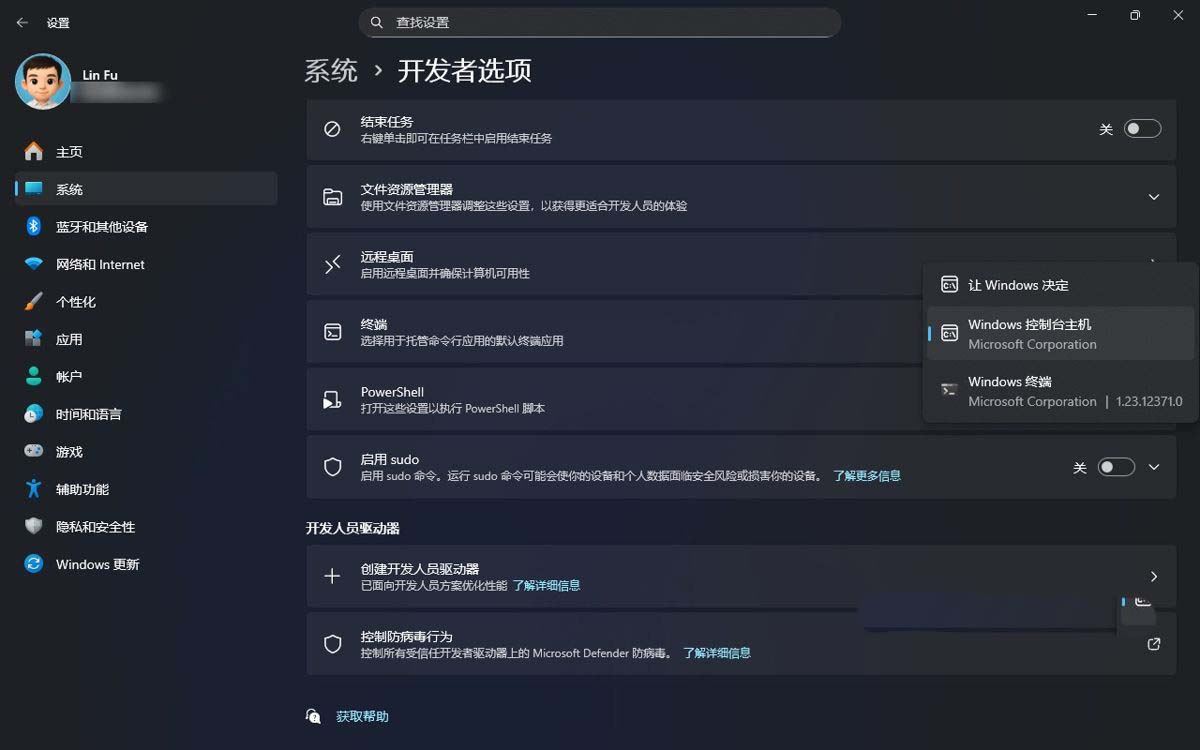Click the 启用 sudo shield icon
The image size is (1200, 750).
point(333,467)
